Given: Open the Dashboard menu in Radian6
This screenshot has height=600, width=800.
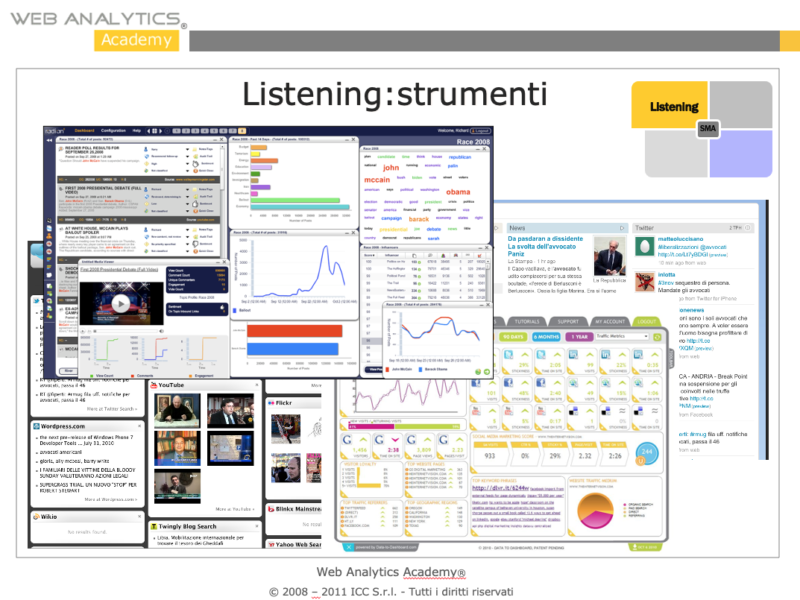Looking at the screenshot, I should tap(85, 131).
